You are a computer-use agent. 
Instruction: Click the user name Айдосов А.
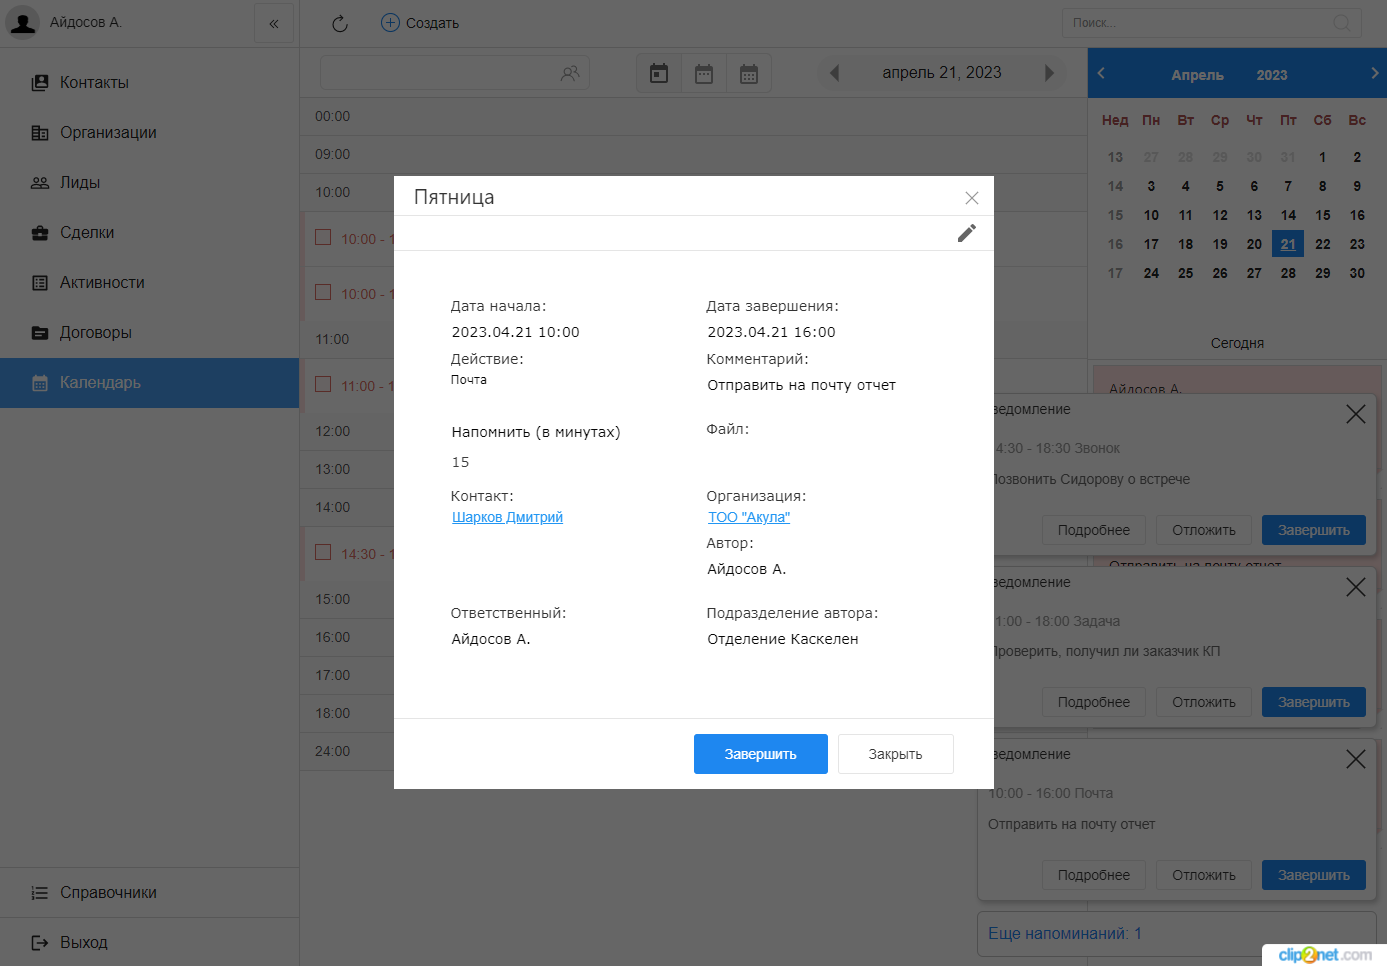click(86, 22)
